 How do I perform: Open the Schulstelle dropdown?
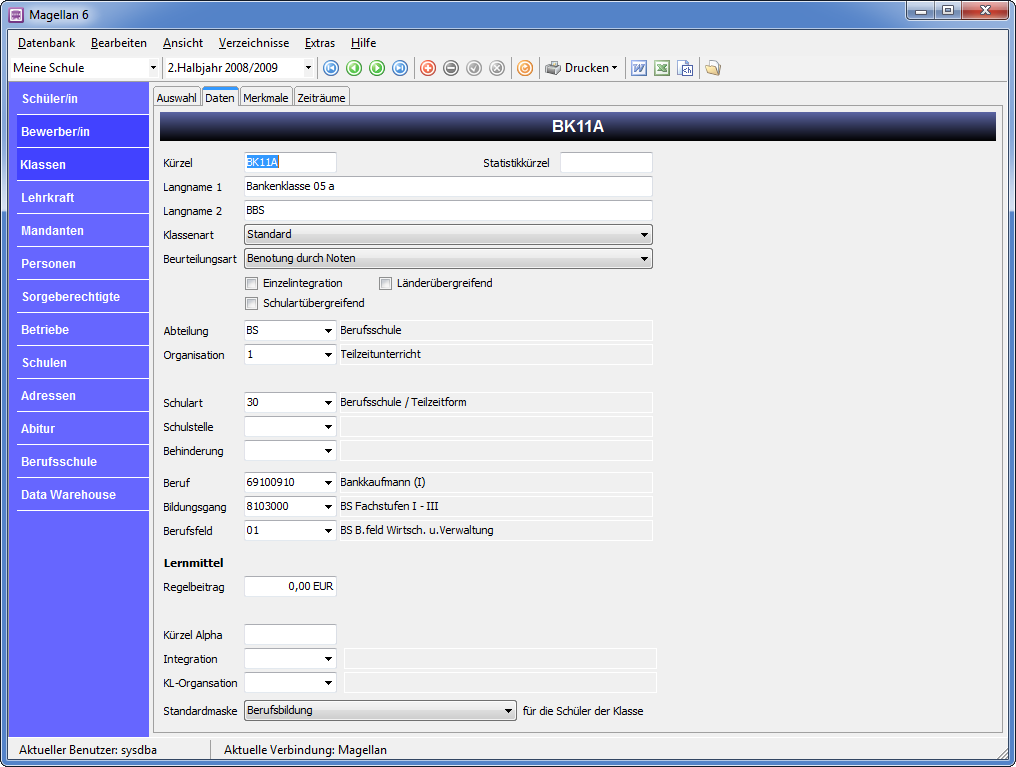point(329,427)
